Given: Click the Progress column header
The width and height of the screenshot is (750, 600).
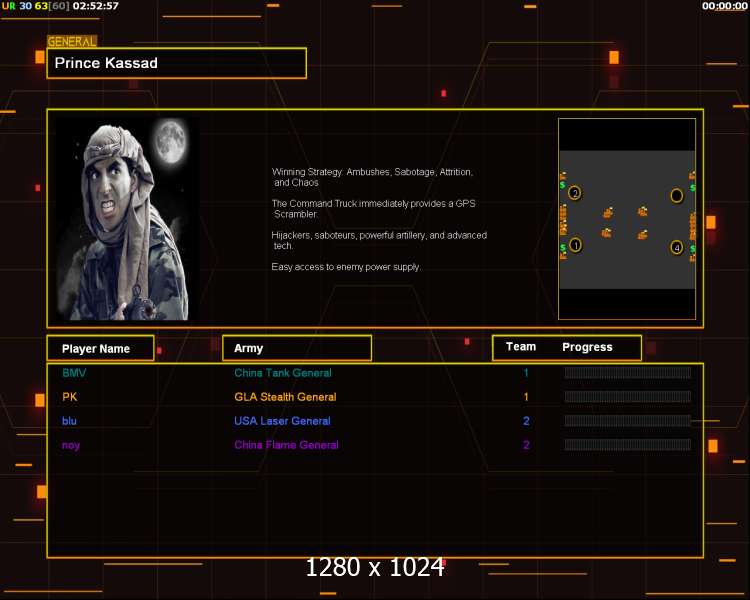Looking at the screenshot, I should point(587,347).
